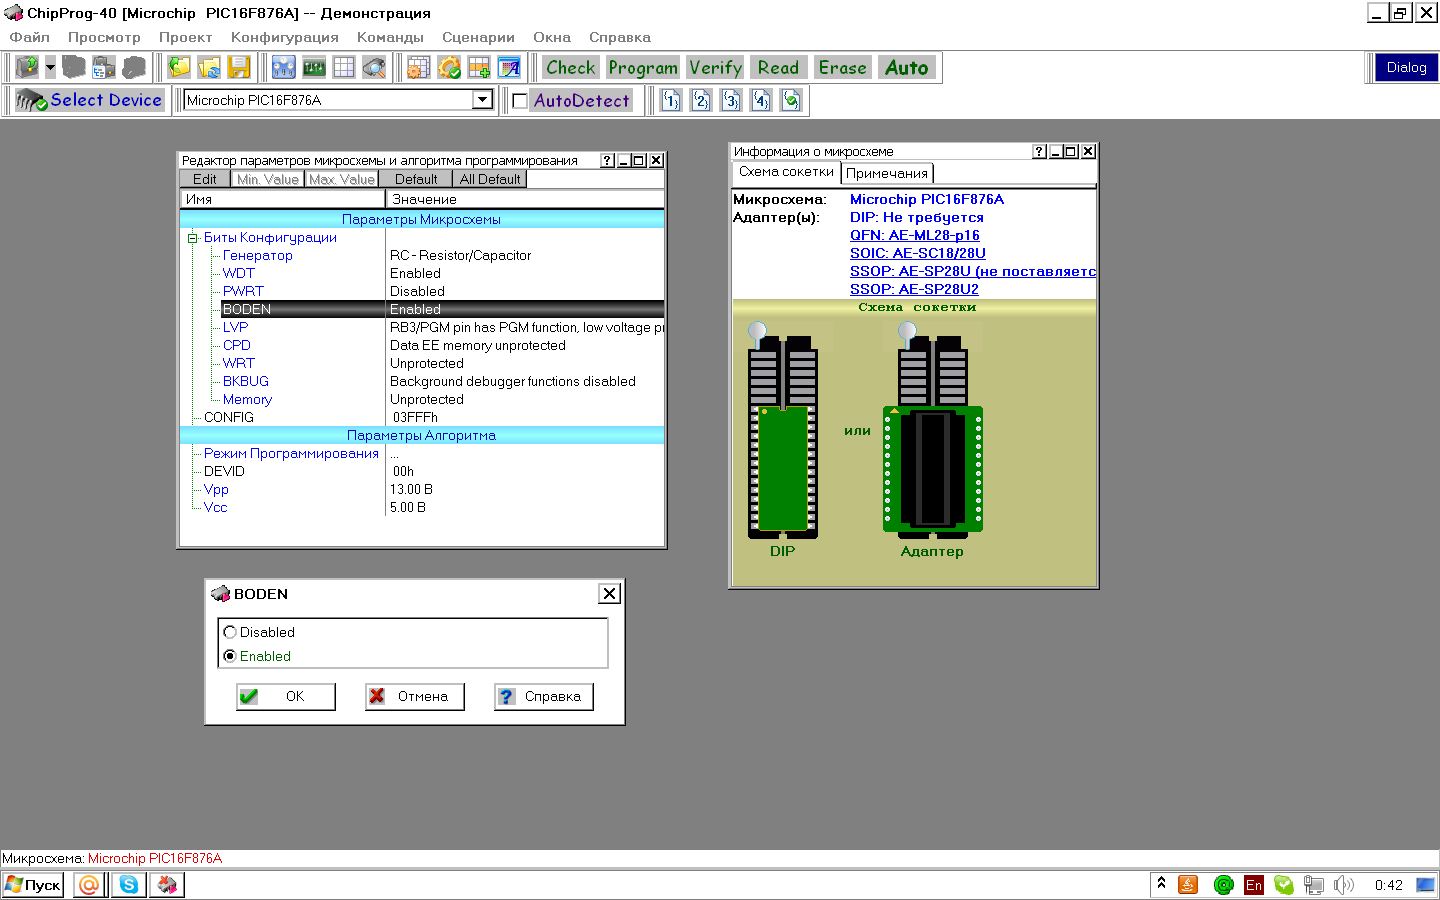1440x900 pixels.
Task: Collapse the Биты Конфигурации tree node
Action: pyautogui.click(x=193, y=238)
